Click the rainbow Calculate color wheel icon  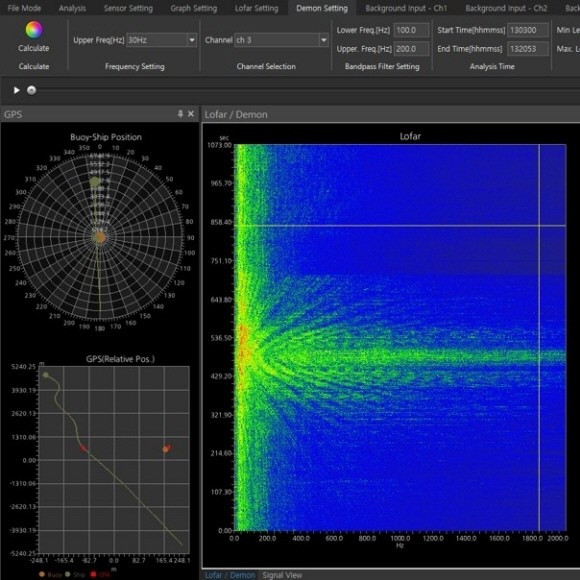click(x=34, y=30)
